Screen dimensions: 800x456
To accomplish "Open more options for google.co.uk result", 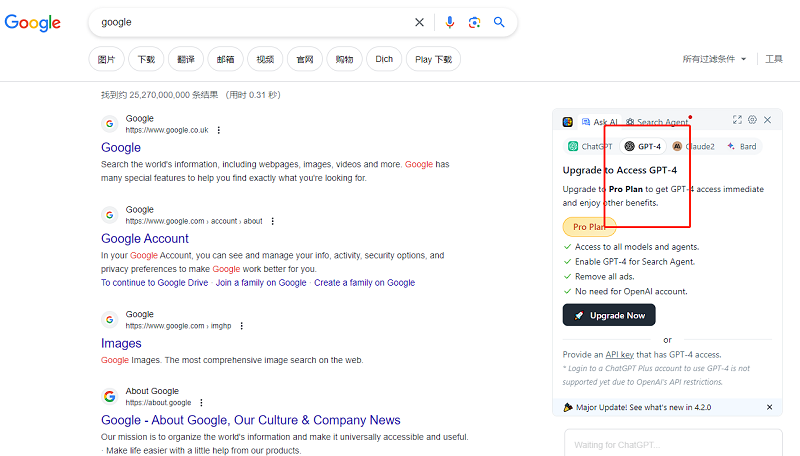I will click(x=219, y=130).
